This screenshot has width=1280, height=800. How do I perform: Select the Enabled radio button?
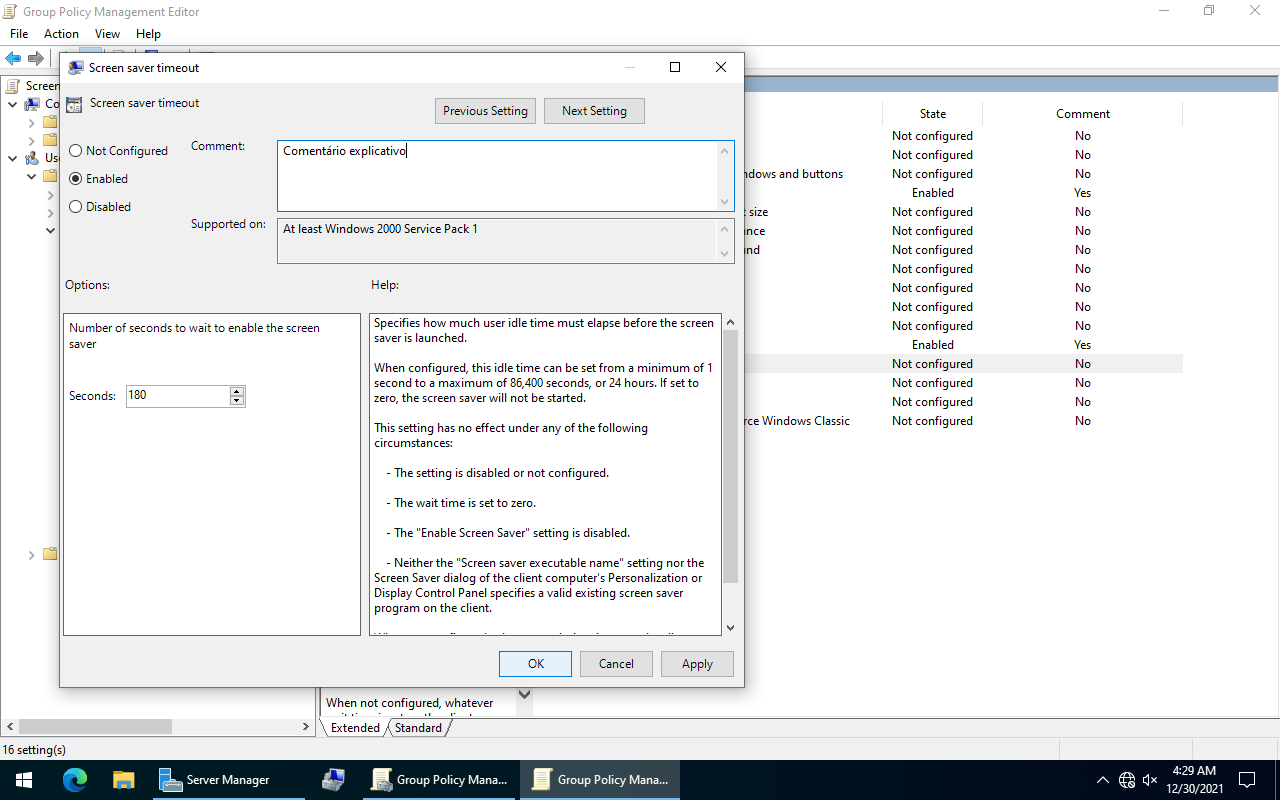click(76, 179)
